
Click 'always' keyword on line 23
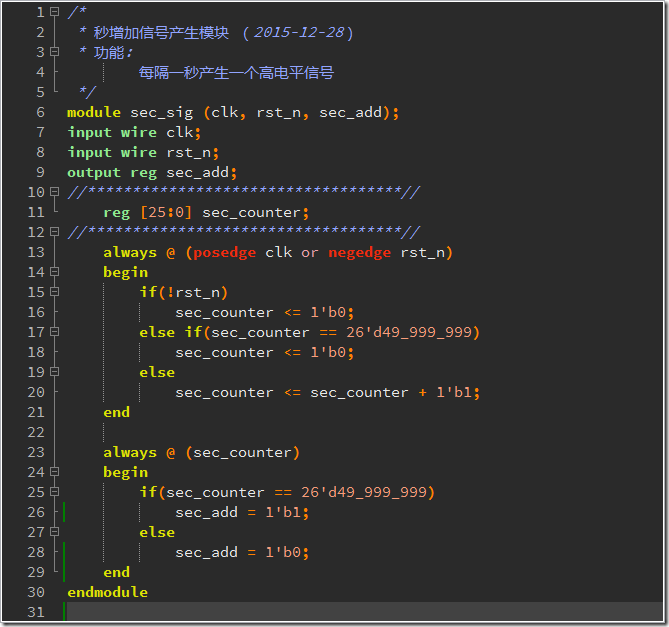(130, 453)
